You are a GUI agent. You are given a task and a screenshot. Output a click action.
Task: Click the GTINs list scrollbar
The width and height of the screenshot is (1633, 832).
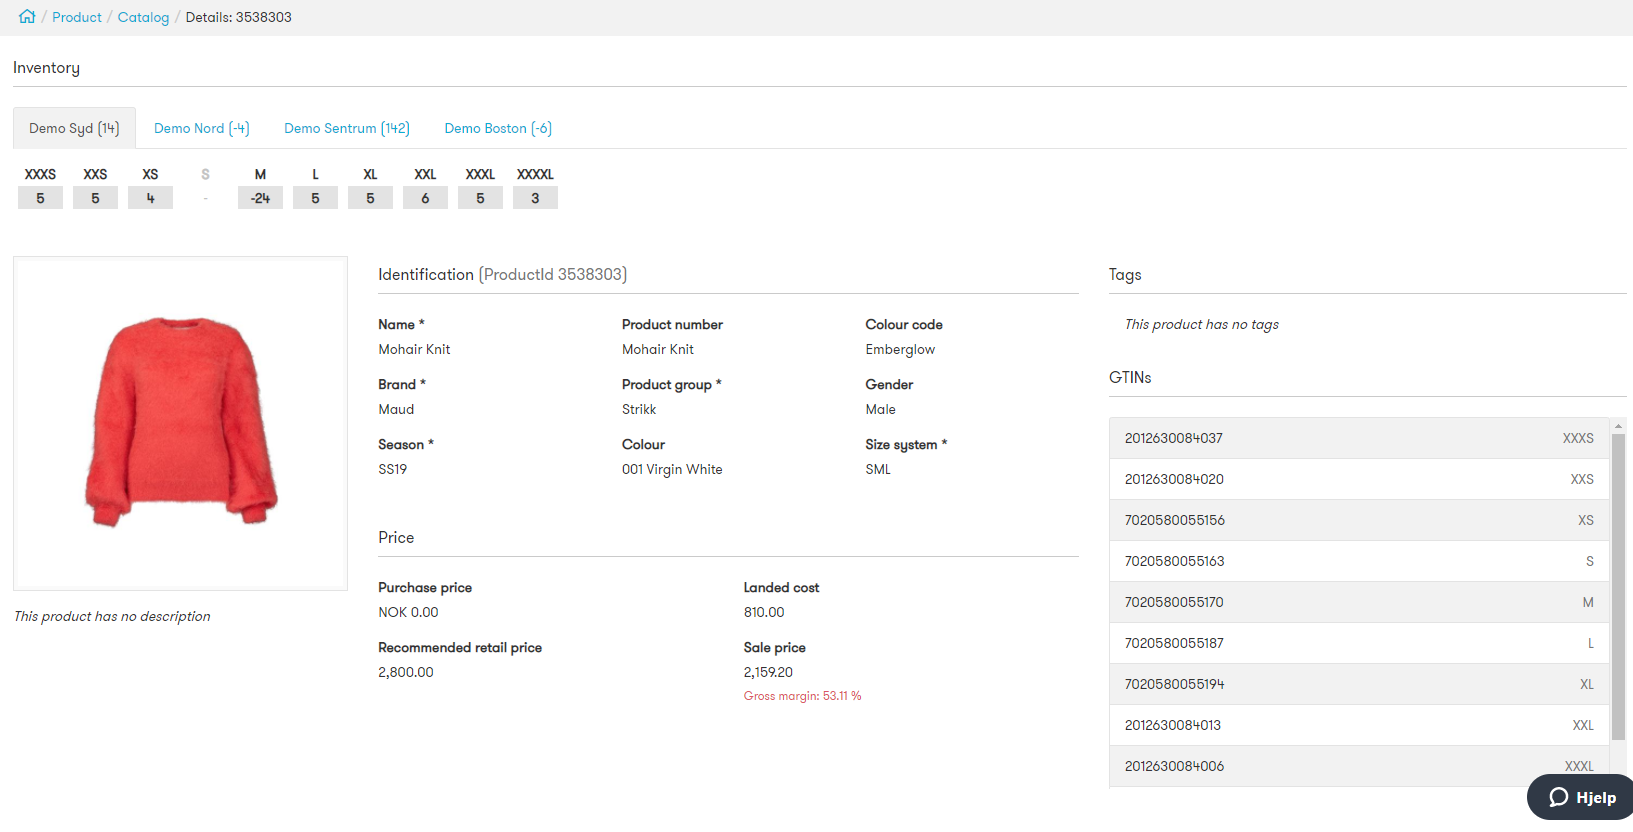[1618, 587]
